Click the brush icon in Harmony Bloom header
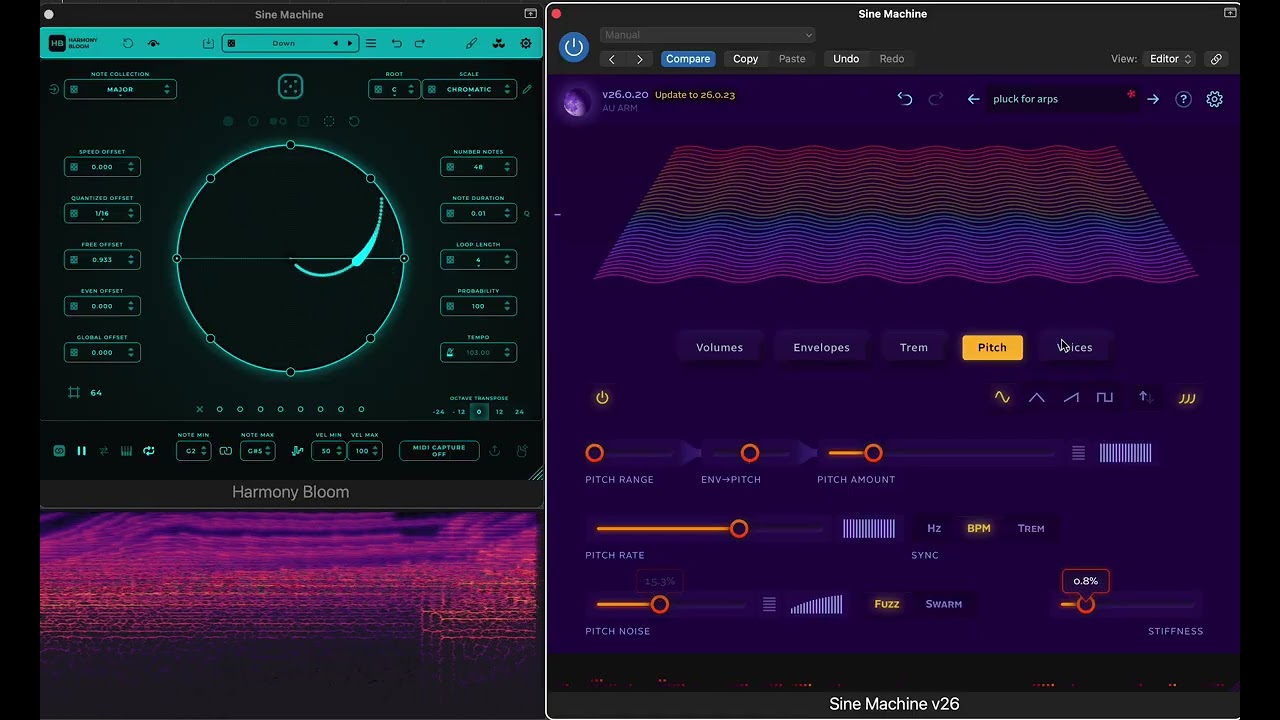The width and height of the screenshot is (1280, 720). pyautogui.click(x=472, y=44)
